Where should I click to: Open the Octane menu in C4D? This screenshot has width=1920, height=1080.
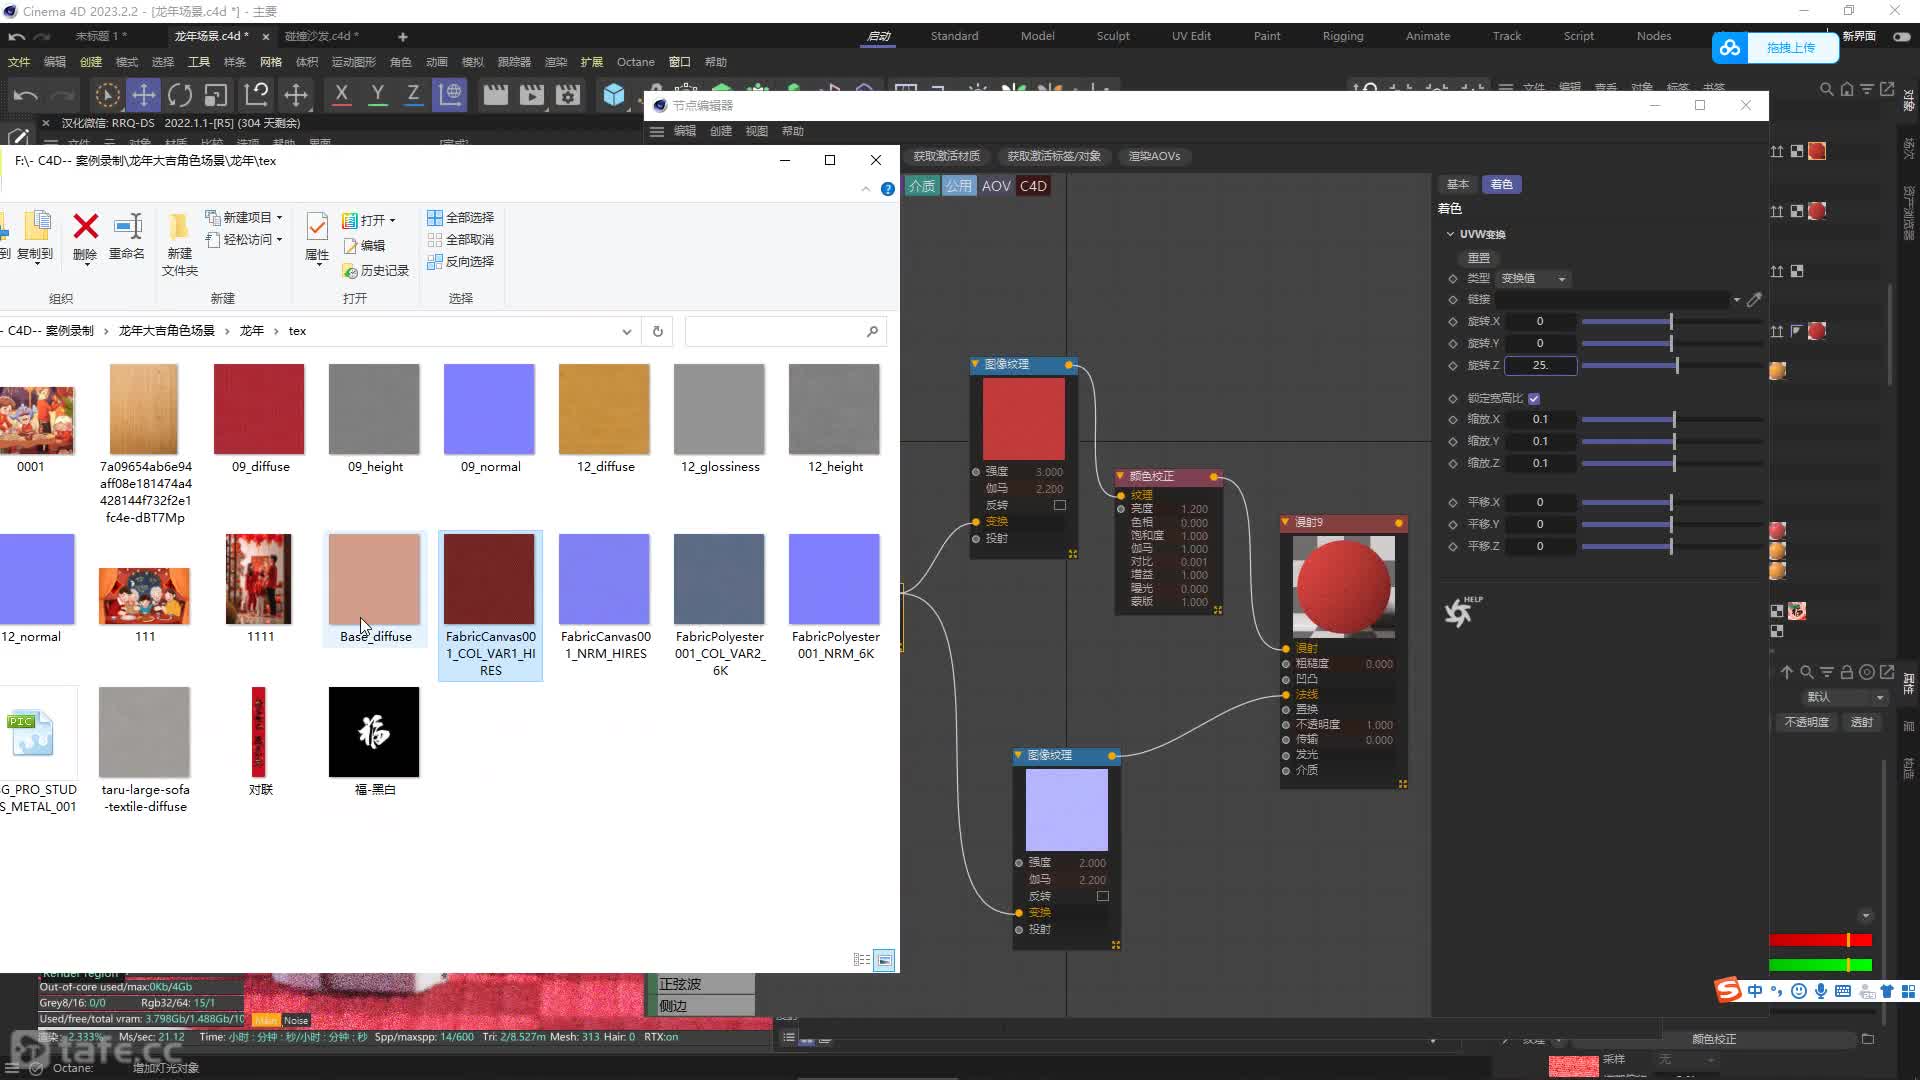coord(636,62)
